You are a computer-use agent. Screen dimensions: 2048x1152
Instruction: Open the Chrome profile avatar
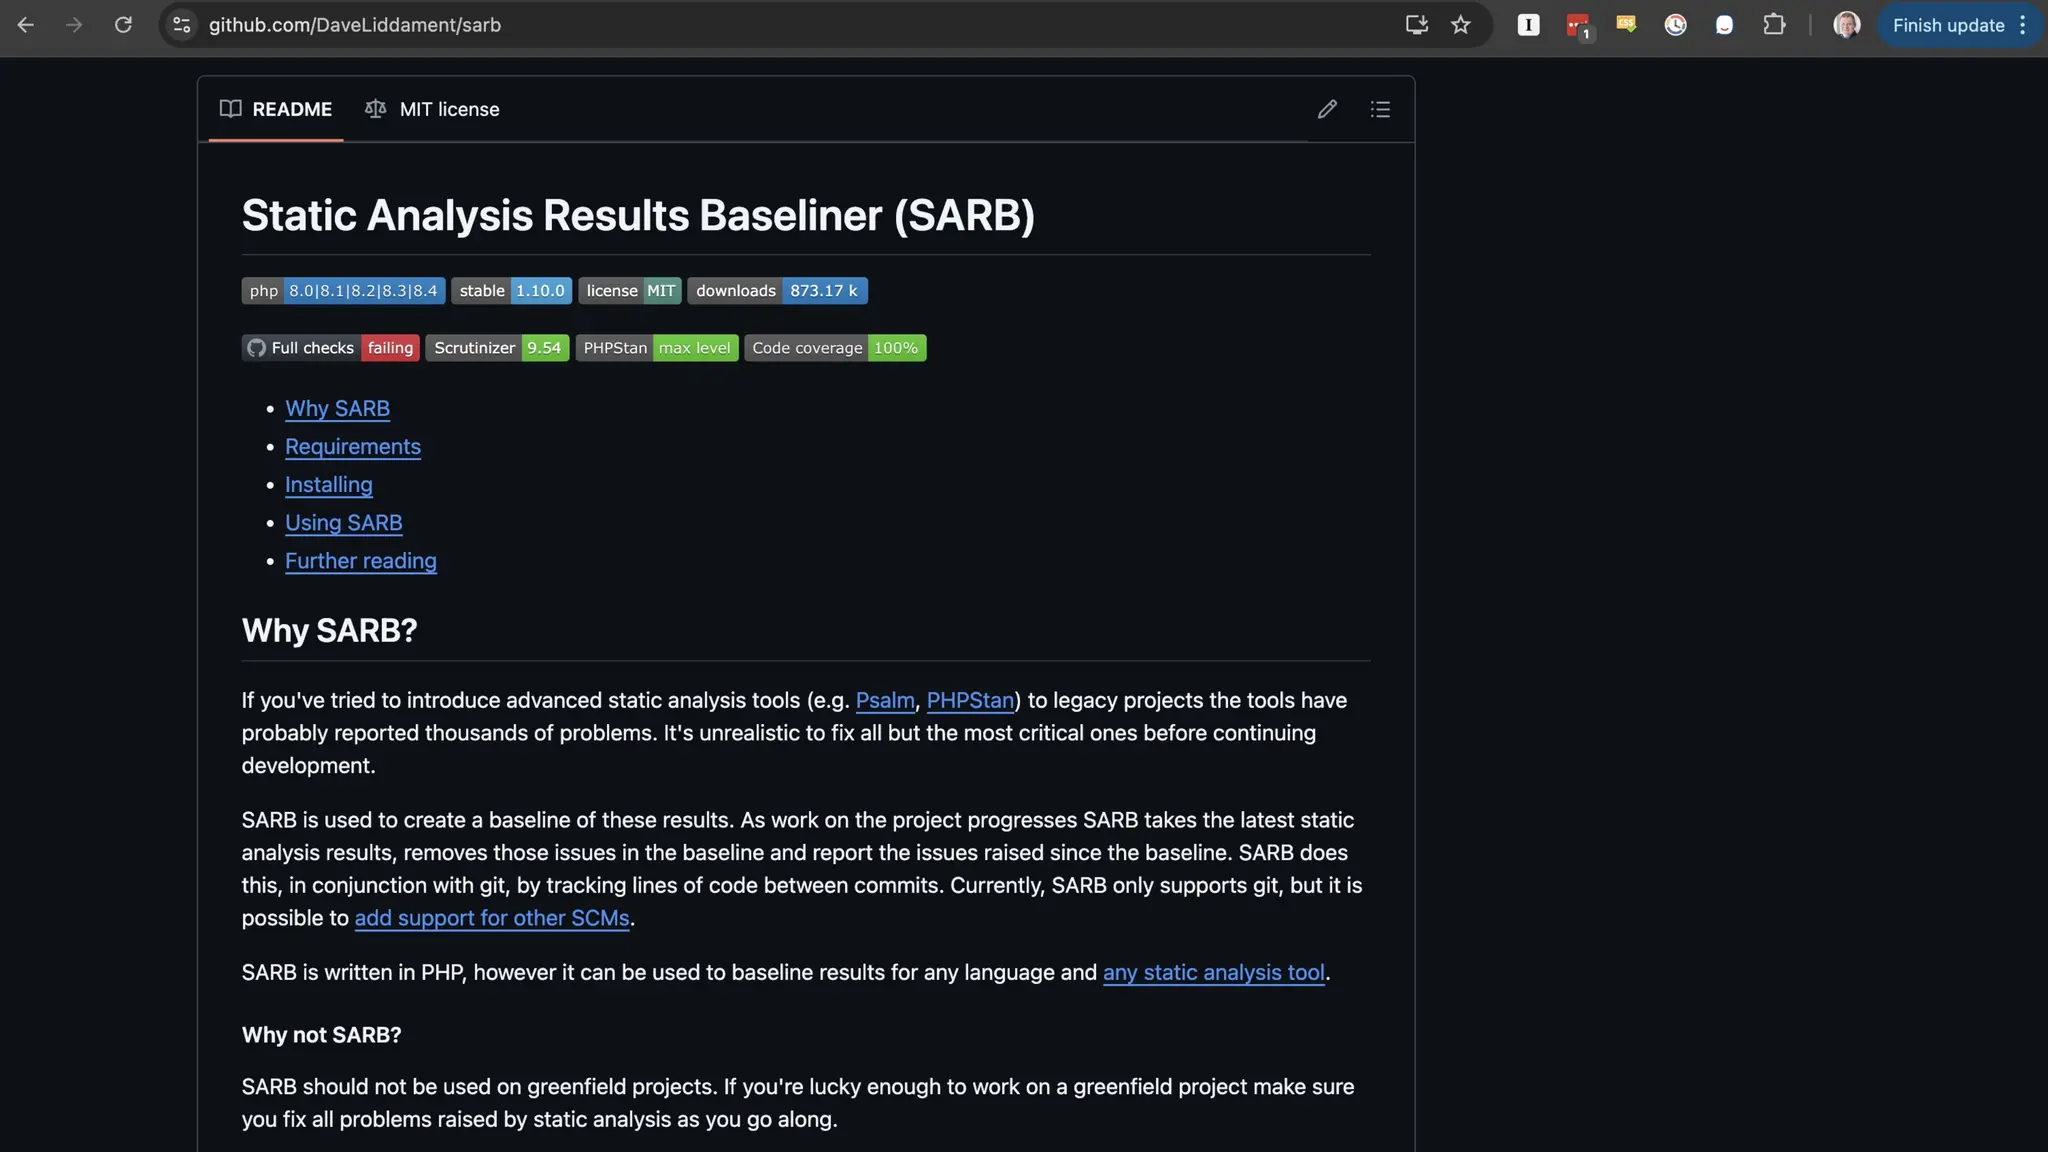point(1846,25)
